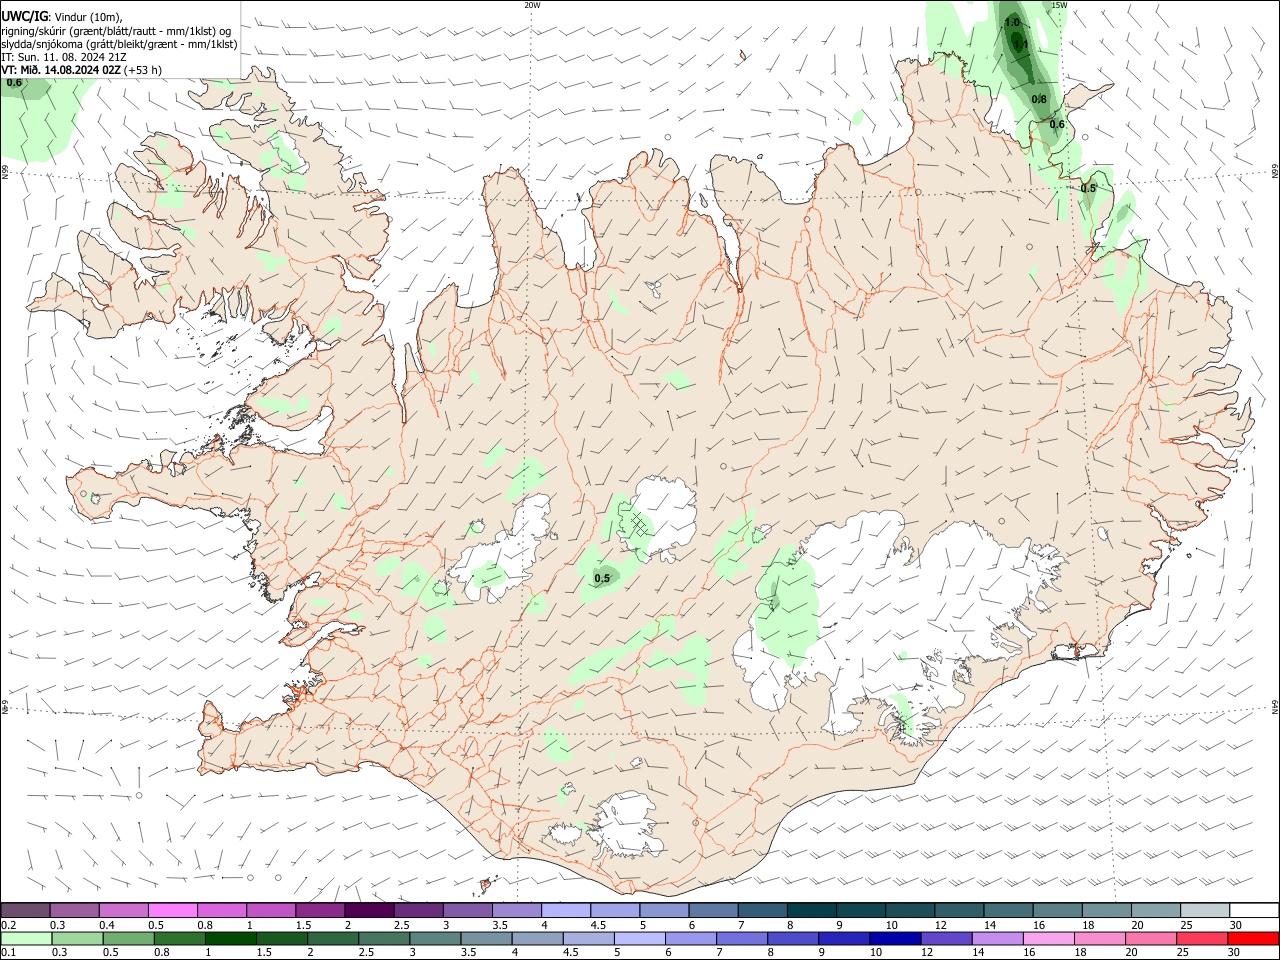Select the 1.5 swatch in the upper legend row
The image size is (1280, 960).
(x=319, y=910)
